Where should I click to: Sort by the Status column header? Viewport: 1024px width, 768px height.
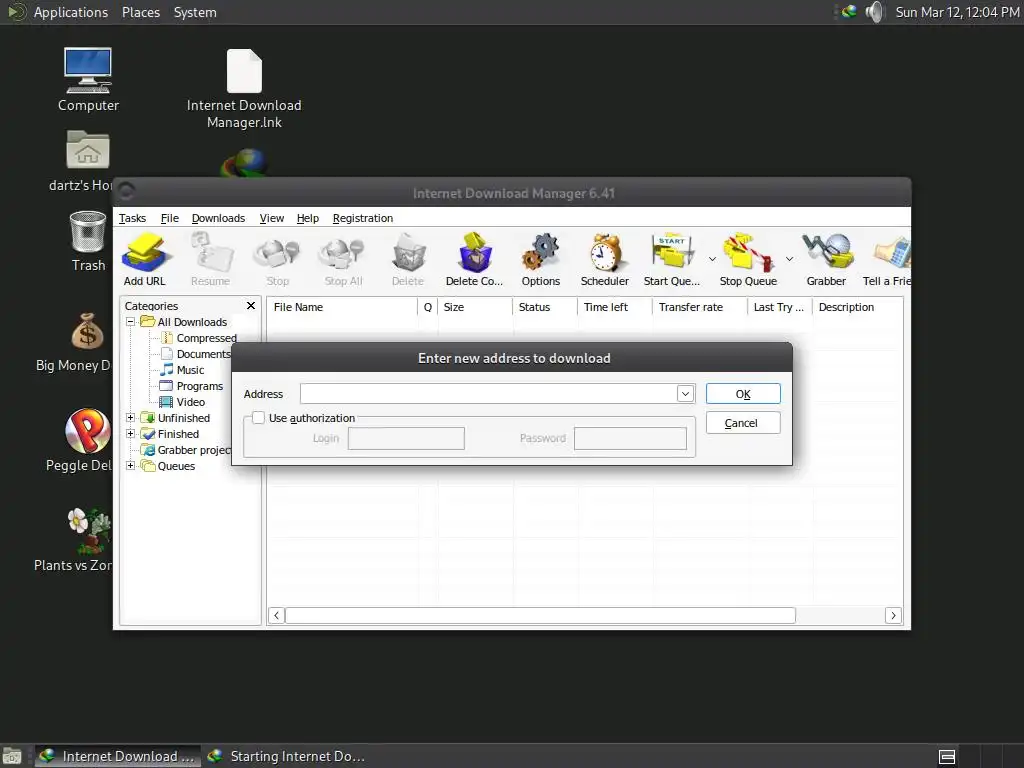tap(545, 307)
